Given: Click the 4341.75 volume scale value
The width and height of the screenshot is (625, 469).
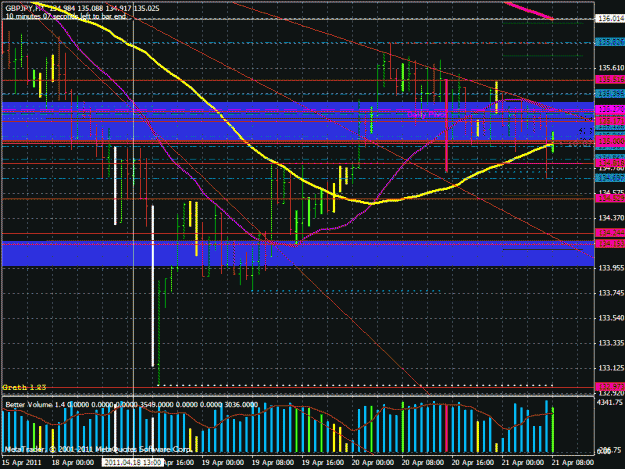Looking at the screenshot, I should coord(609,402).
